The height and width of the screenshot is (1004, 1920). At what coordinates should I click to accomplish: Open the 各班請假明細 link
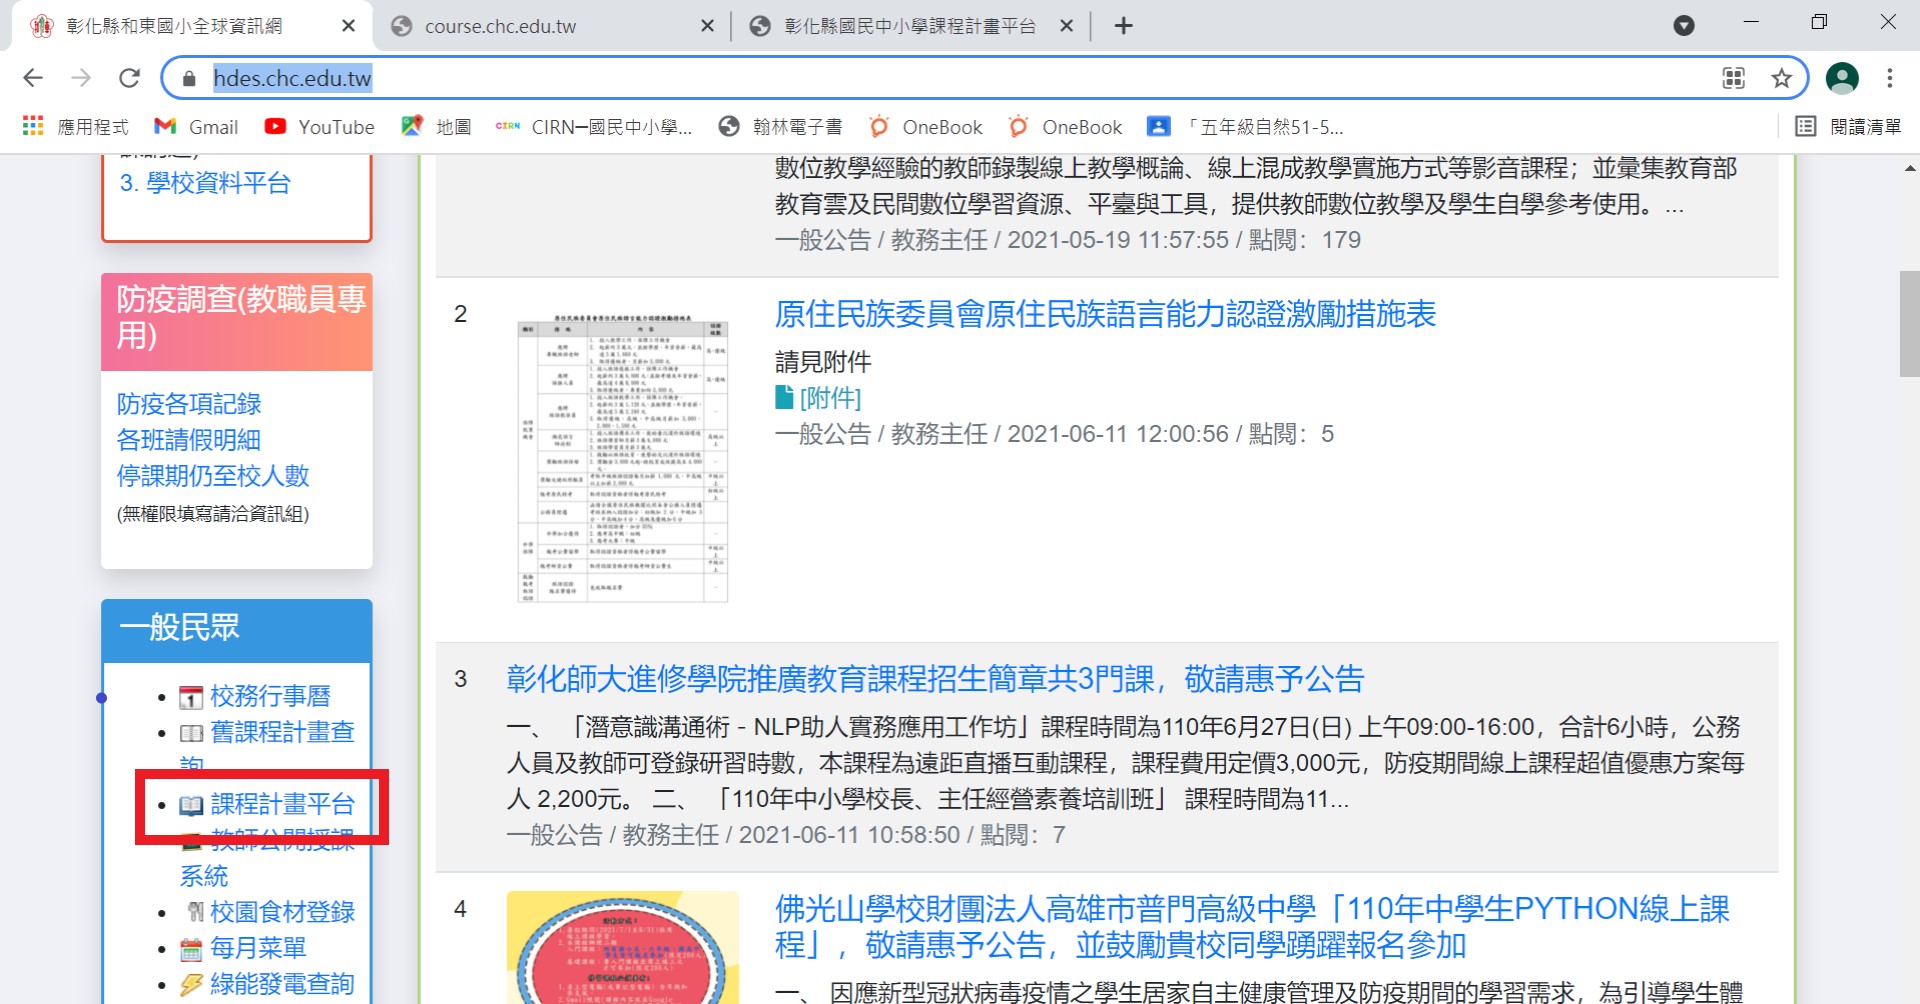[189, 440]
